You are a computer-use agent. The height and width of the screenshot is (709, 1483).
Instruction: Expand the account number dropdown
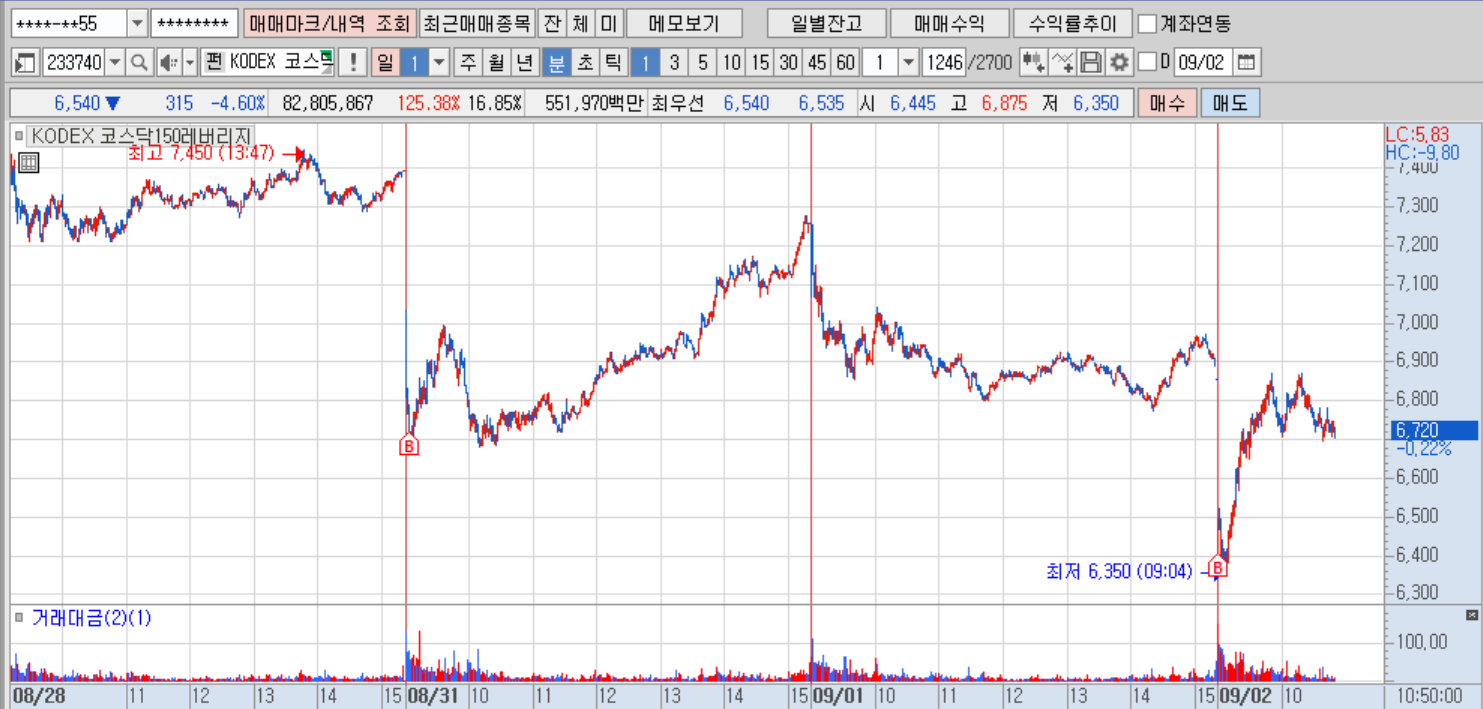tap(137, 23)
